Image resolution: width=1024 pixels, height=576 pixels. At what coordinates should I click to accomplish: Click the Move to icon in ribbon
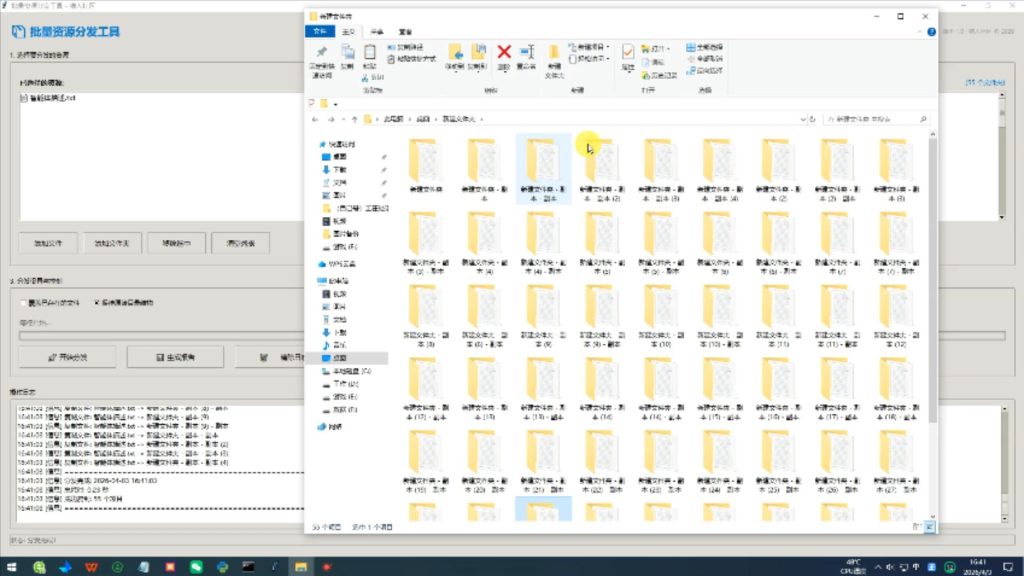[x=455, y=54]
